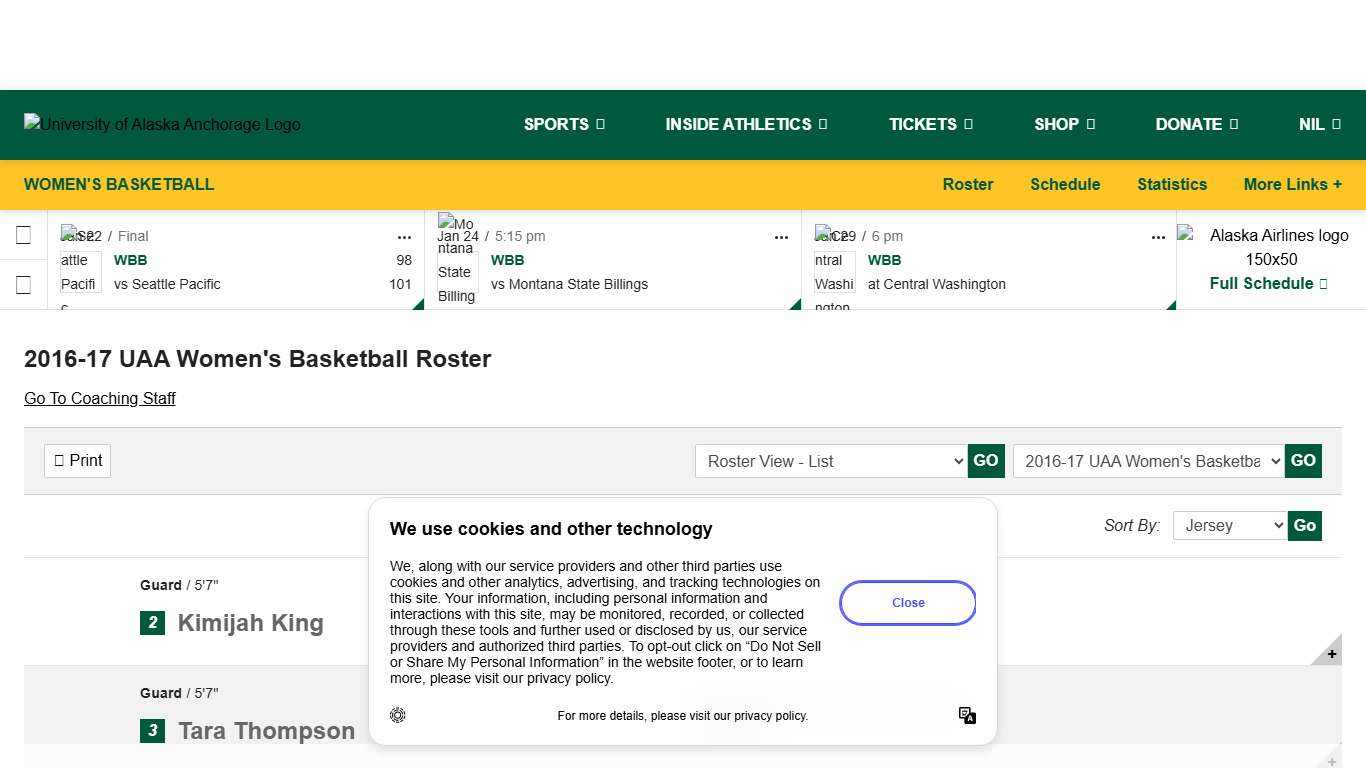Open the ellipsis menu on Montana State Billings game
1366x768 pixels.
(x=781, y=237)
